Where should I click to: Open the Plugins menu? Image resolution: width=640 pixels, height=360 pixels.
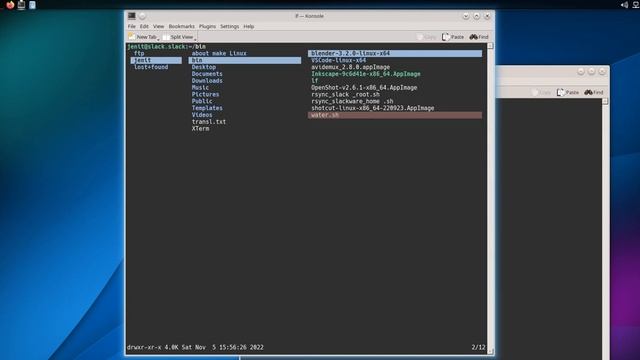[207, 26]
